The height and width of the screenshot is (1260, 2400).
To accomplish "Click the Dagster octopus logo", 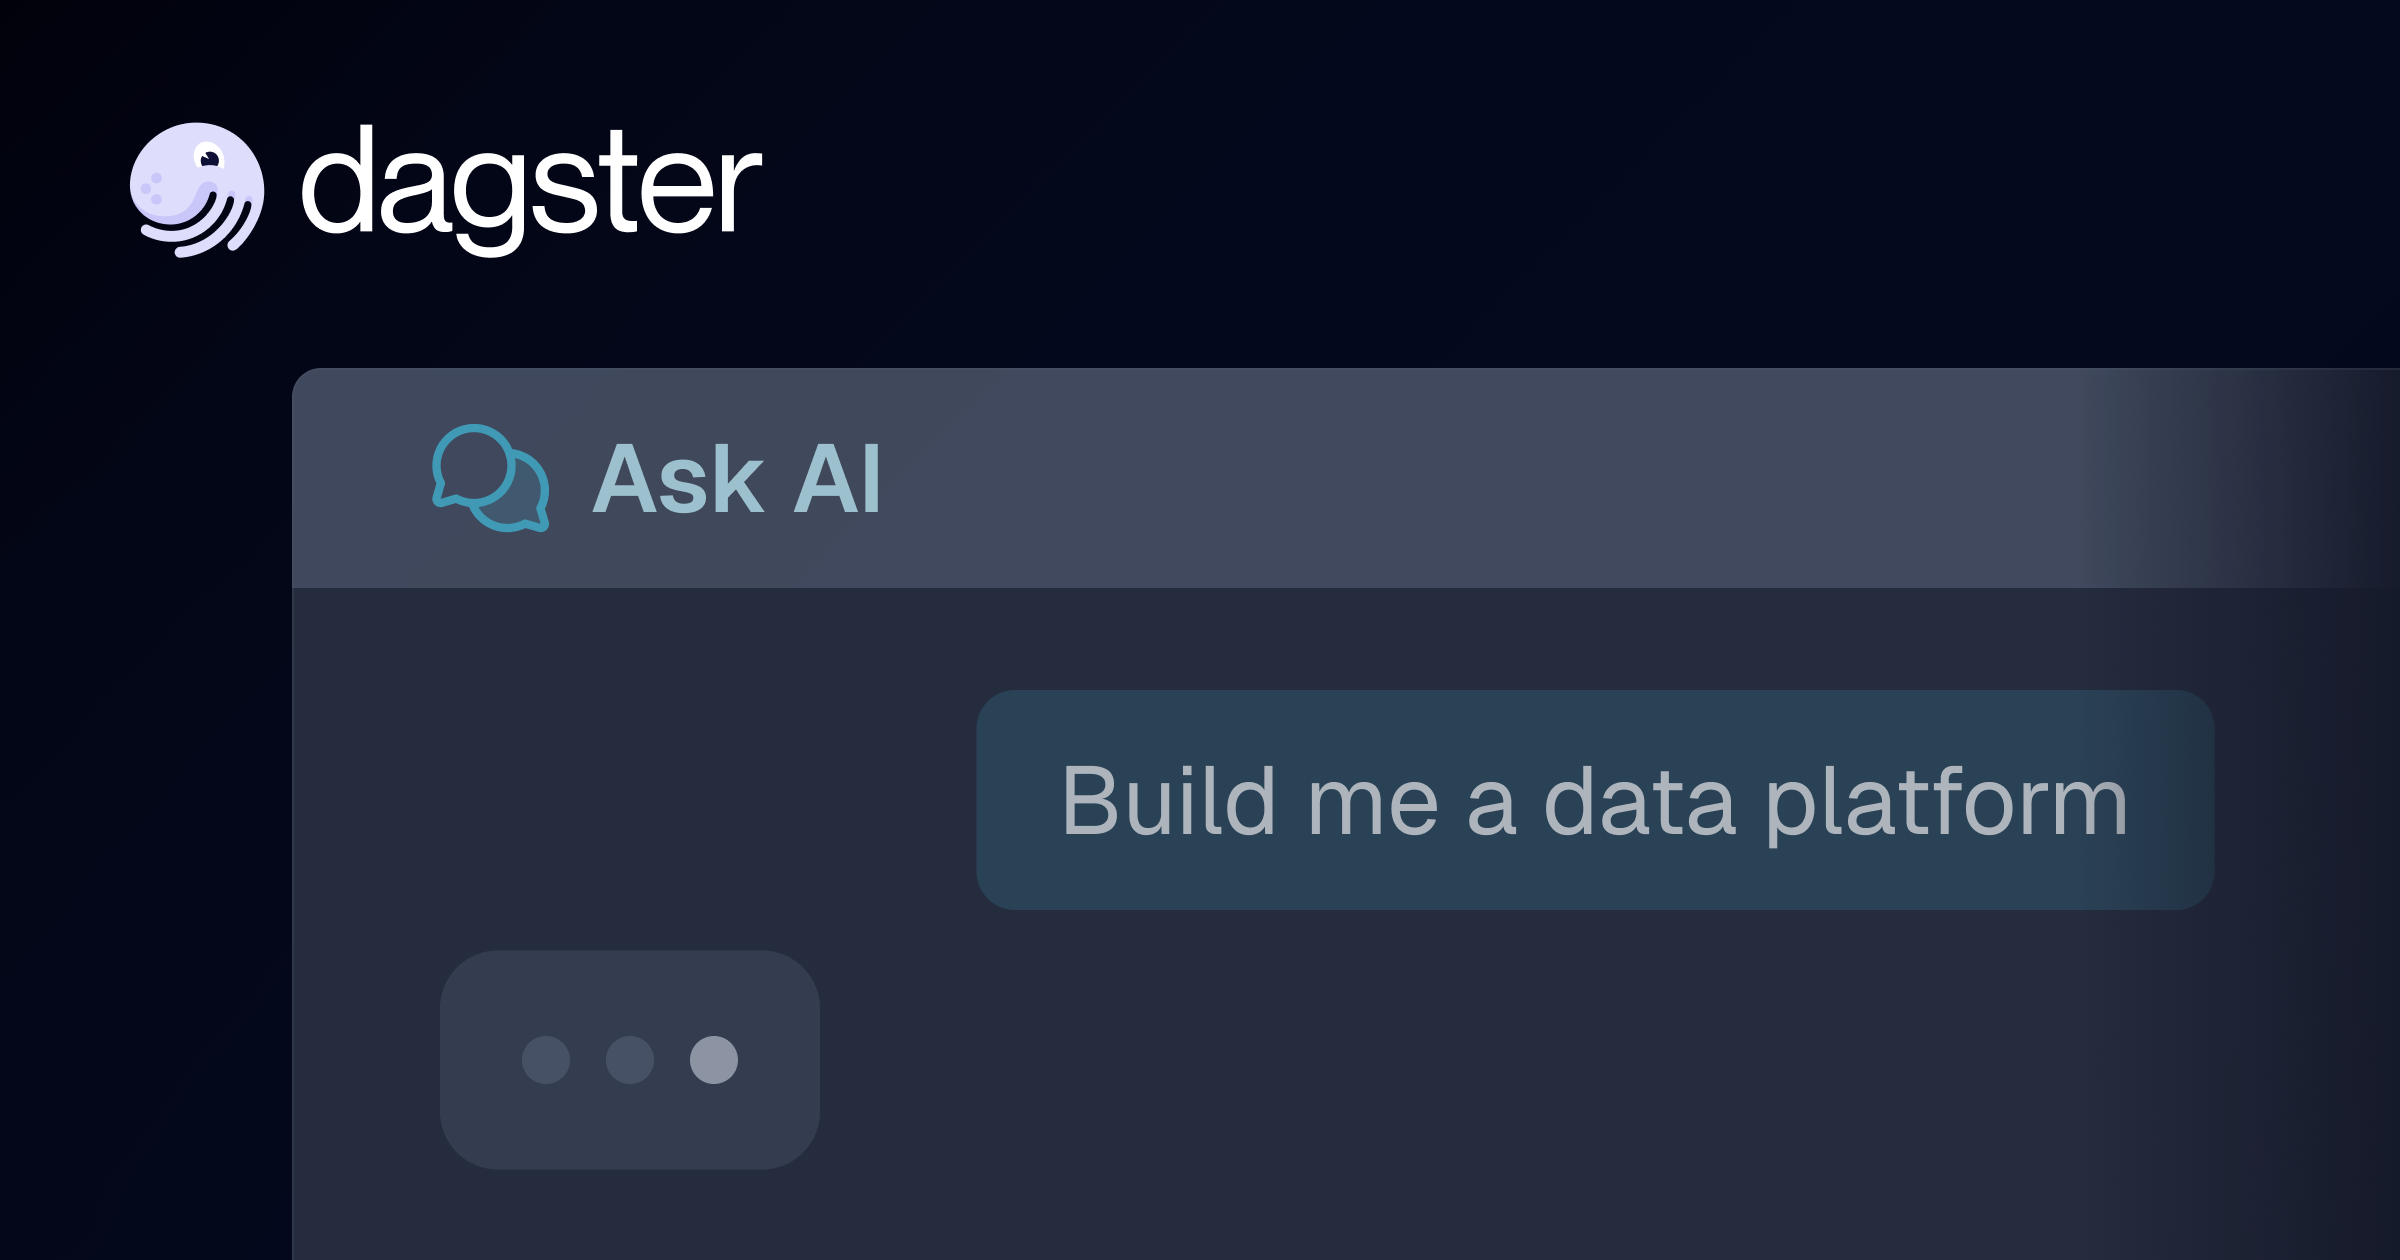I will click(x=197, y=190).
